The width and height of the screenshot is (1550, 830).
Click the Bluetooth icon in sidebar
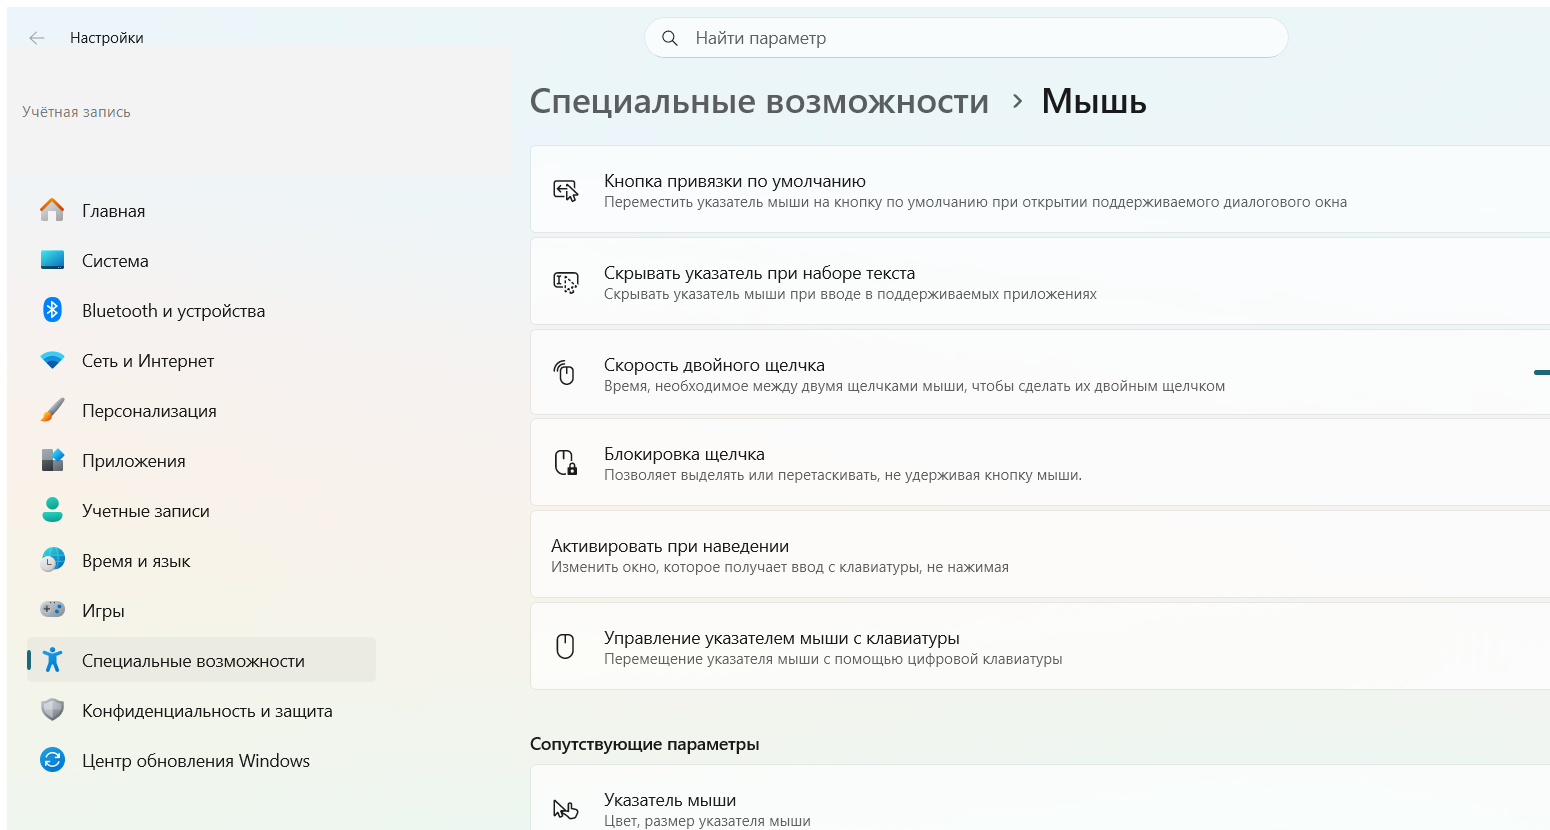[52, 310]
